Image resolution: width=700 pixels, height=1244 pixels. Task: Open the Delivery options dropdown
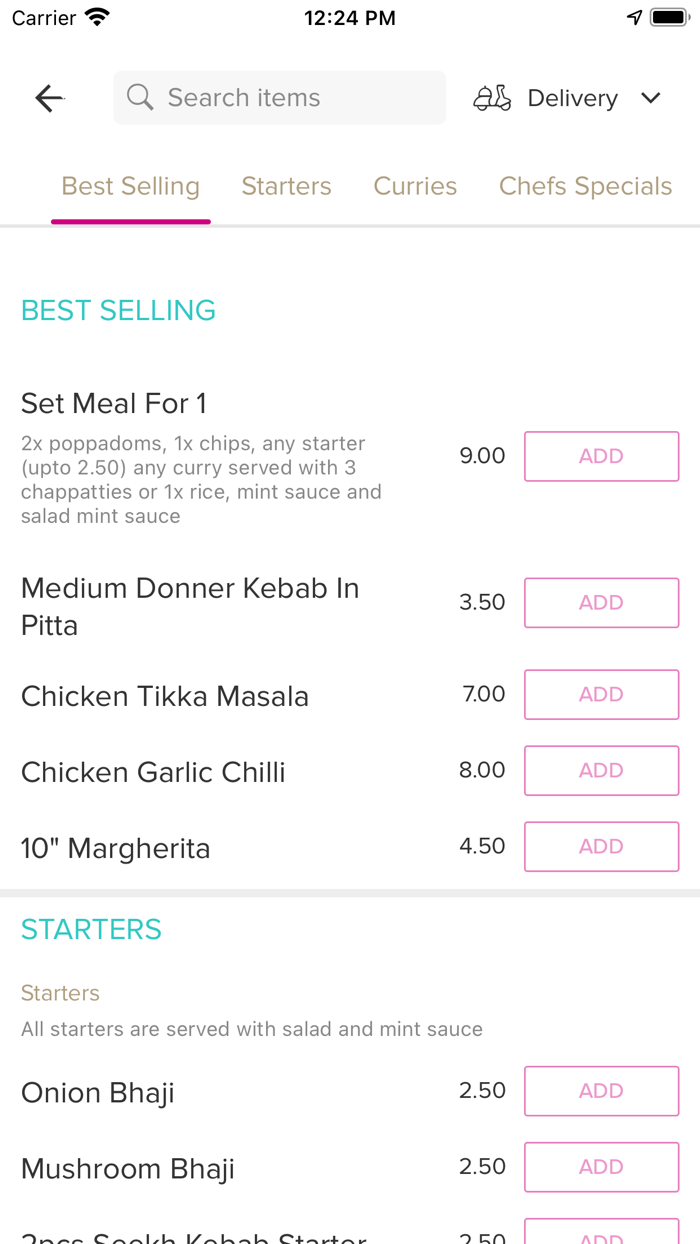click(x=572, y=98)
